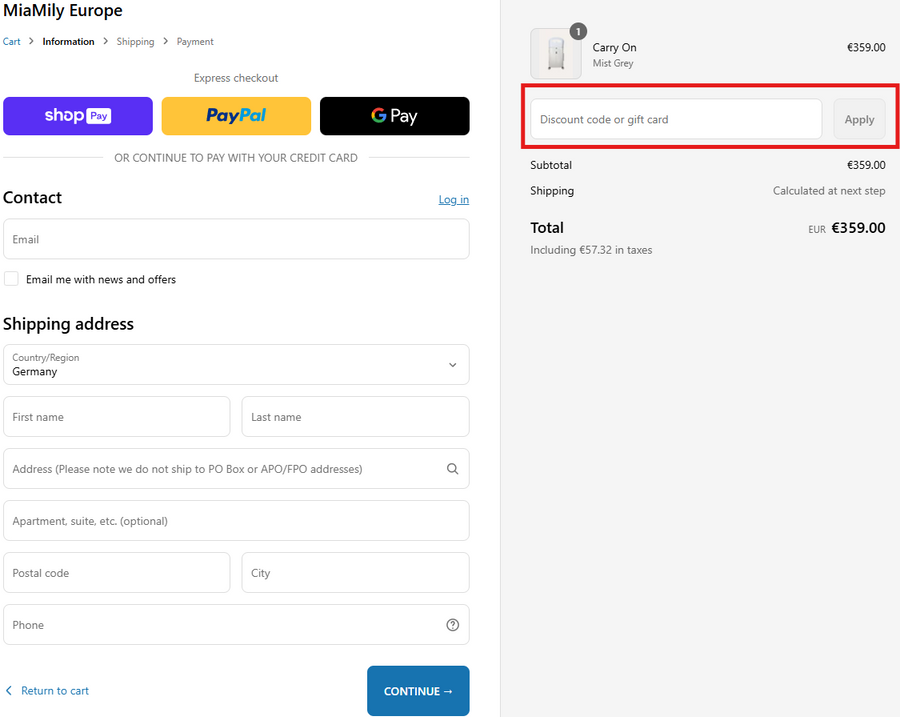Pay with the Shop Pay button
This screenshot has width=900, height=717.
(x=78, y=116)
